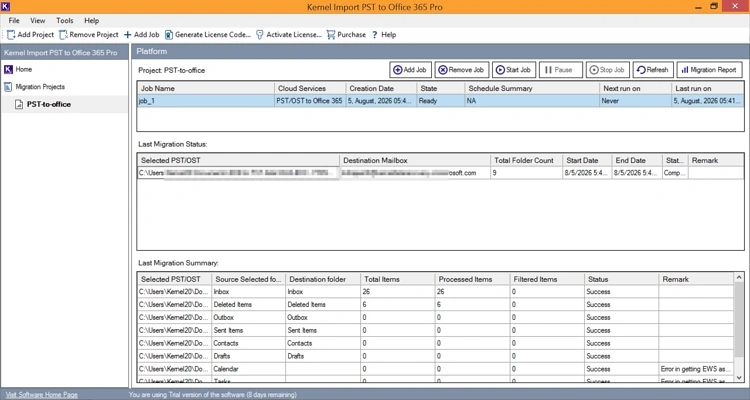Click the Total Folder Count column header
This screenshot has width=750, height=400.
(x=526, y=160)
